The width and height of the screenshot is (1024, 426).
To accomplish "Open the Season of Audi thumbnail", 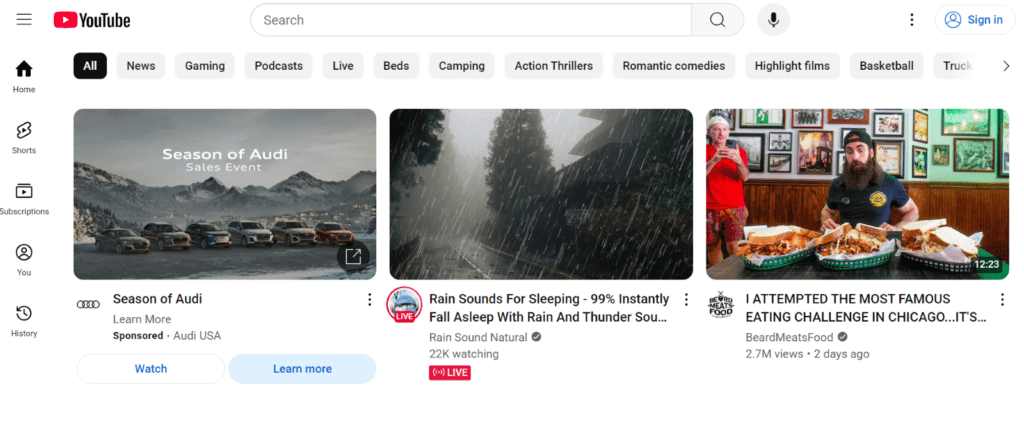I will tap(225, 194).
